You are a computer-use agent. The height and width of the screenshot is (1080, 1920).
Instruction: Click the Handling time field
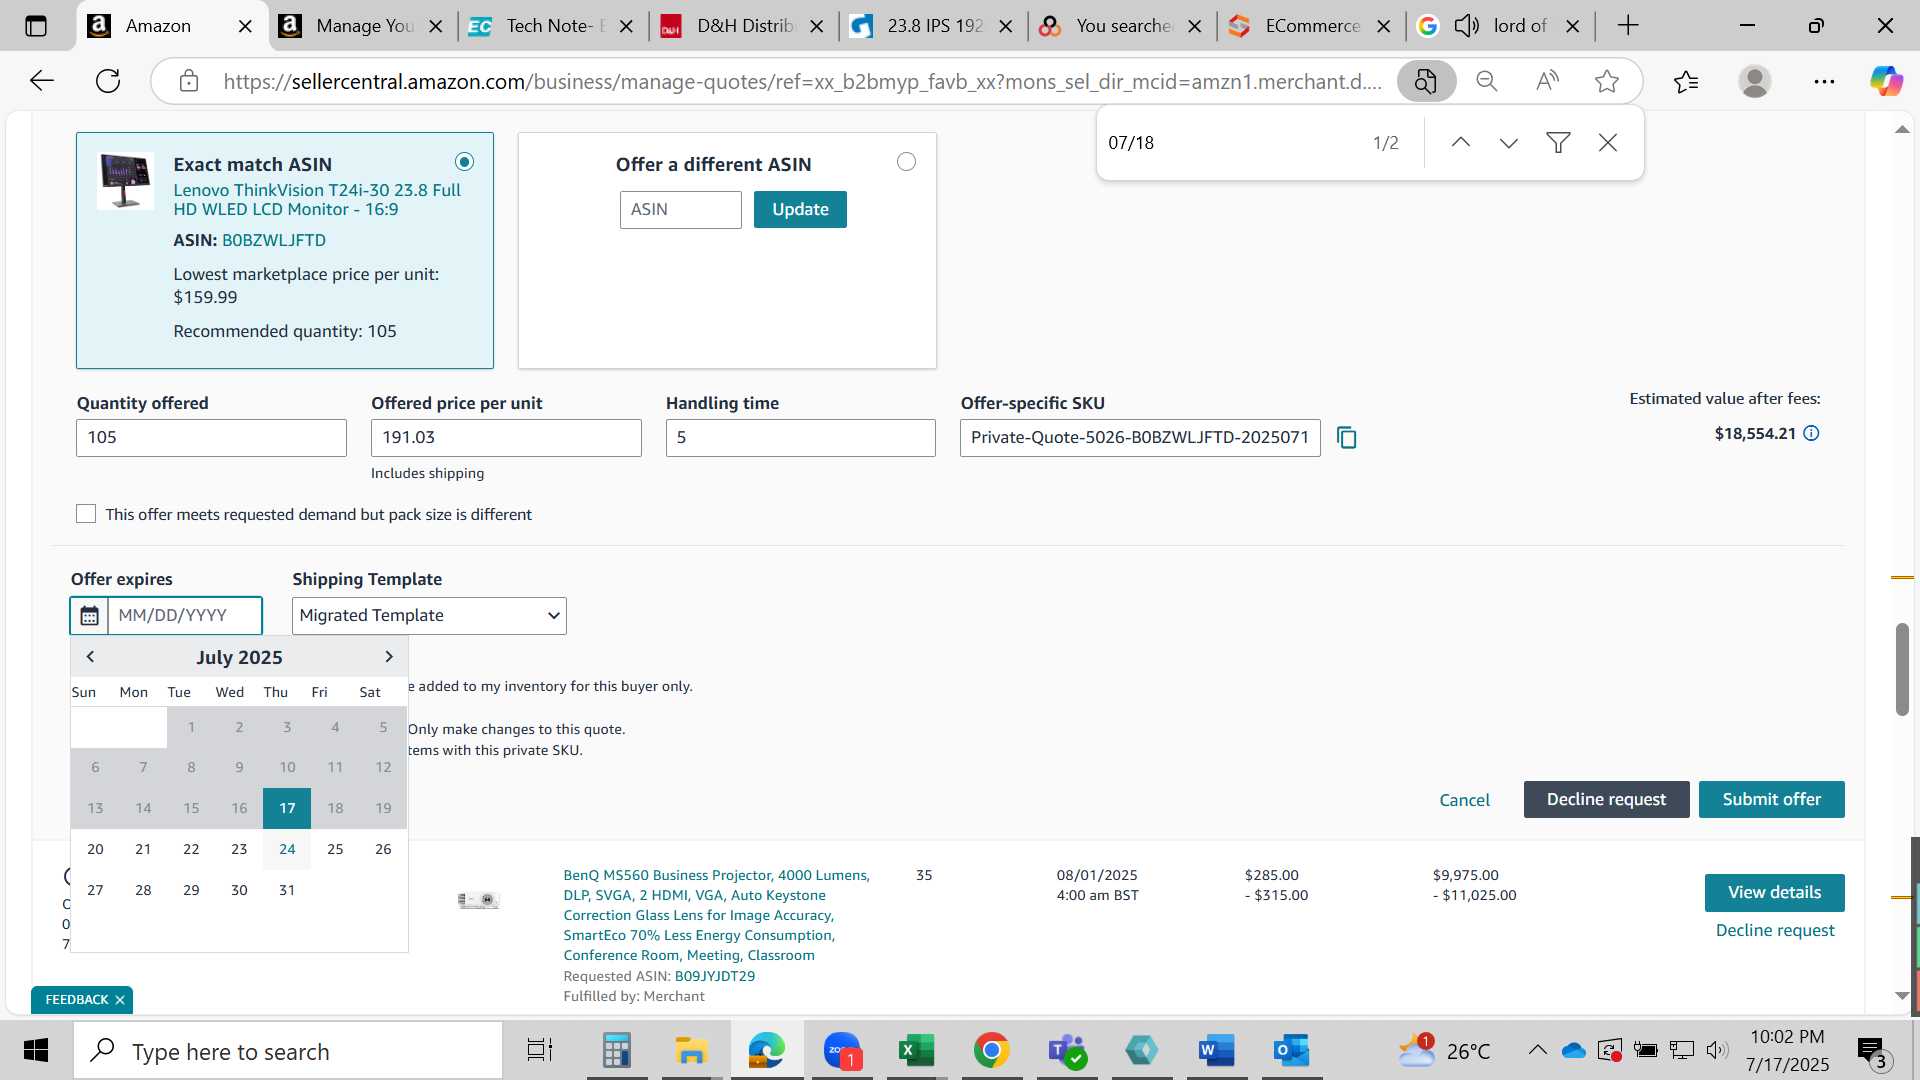click(801, 438)
